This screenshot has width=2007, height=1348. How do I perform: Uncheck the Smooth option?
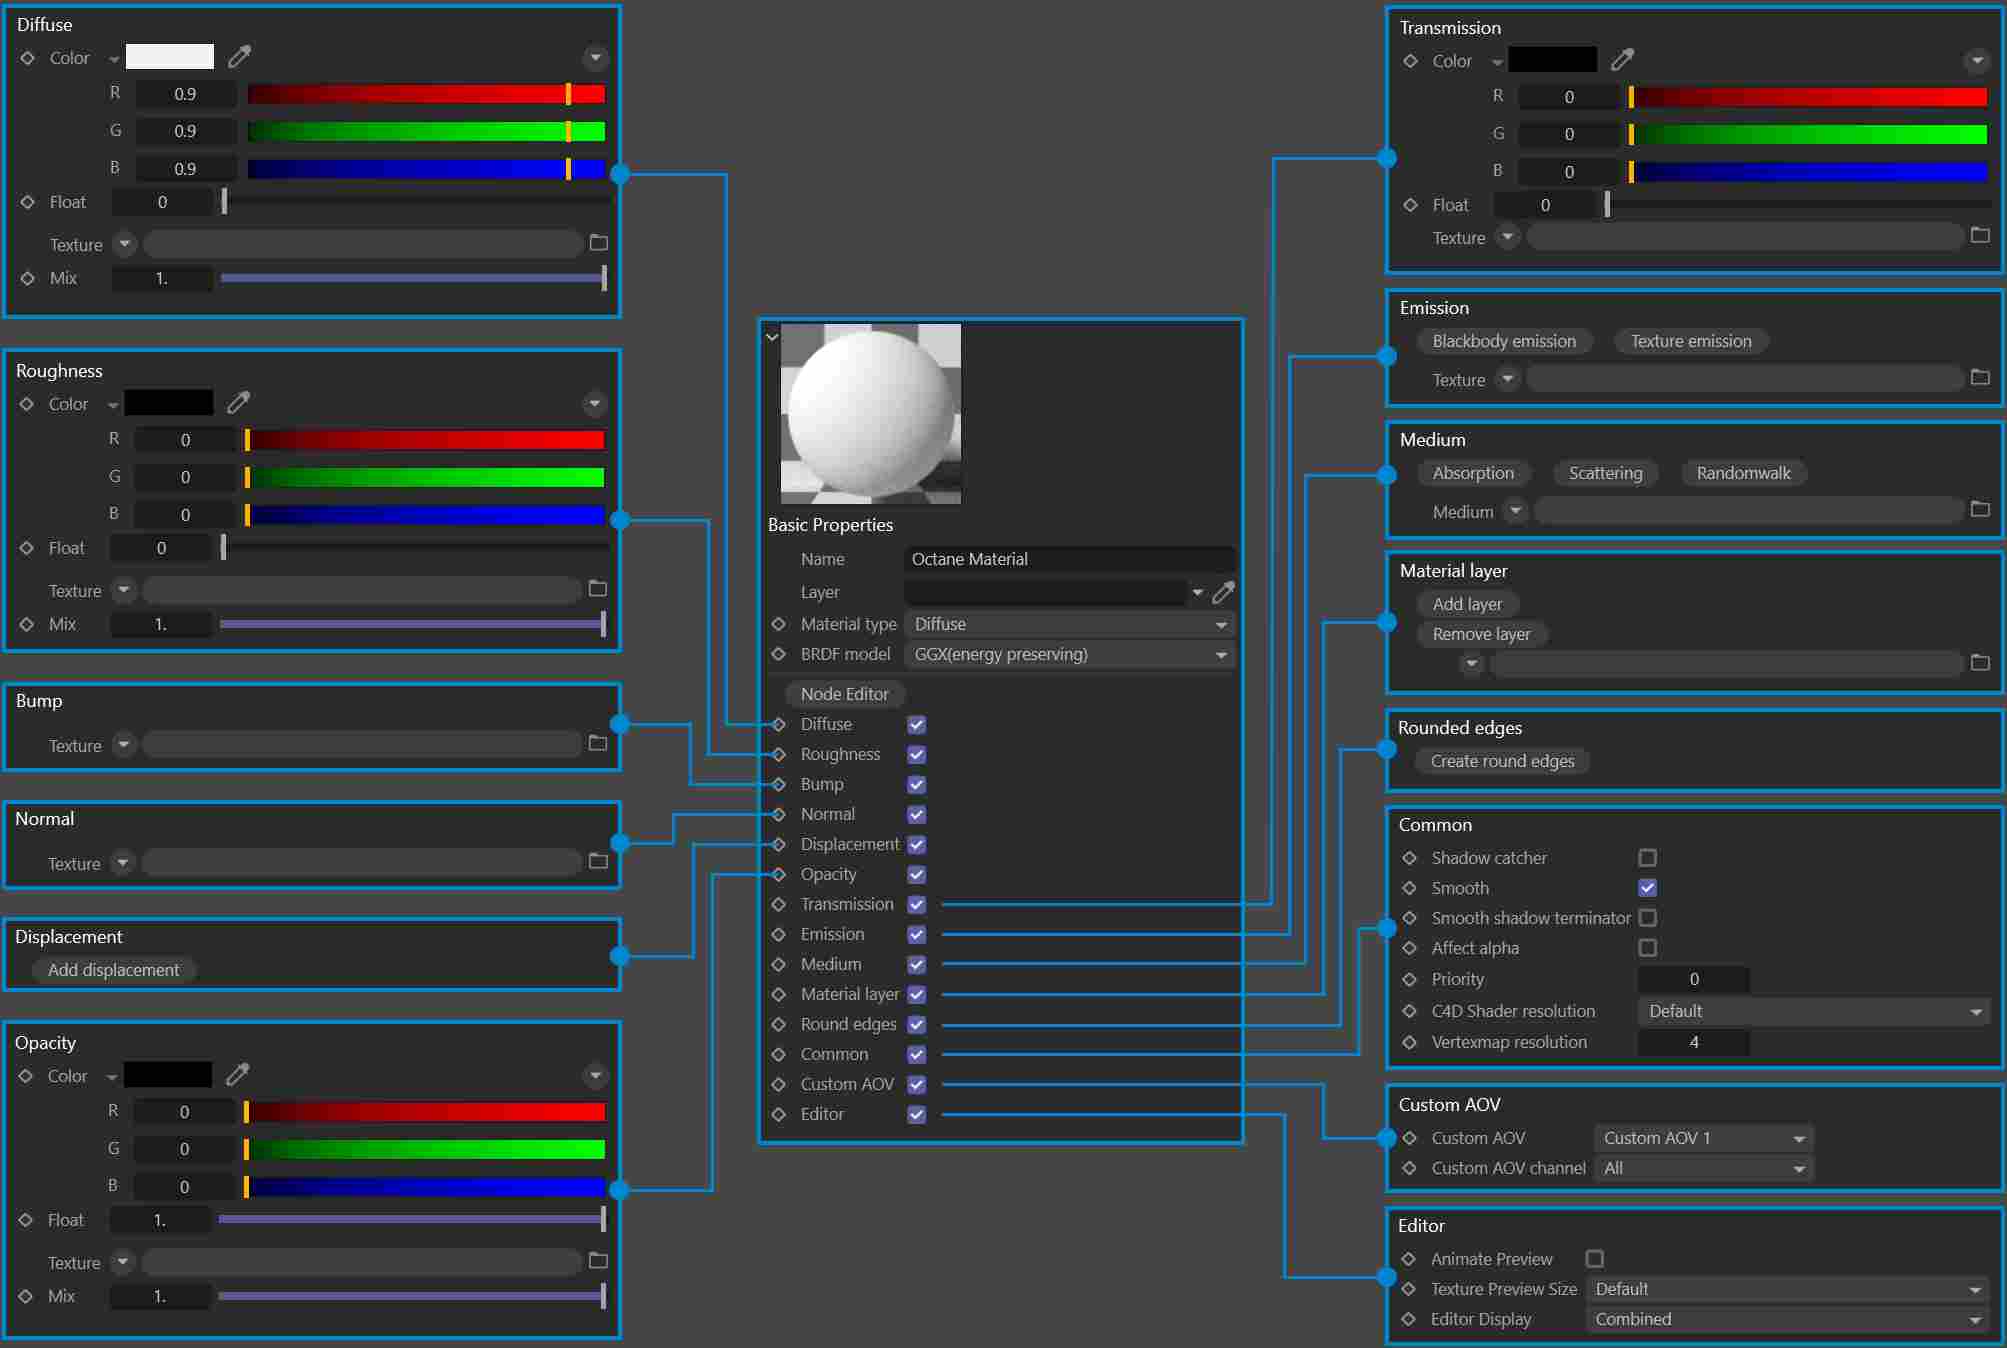[1647, 887]
